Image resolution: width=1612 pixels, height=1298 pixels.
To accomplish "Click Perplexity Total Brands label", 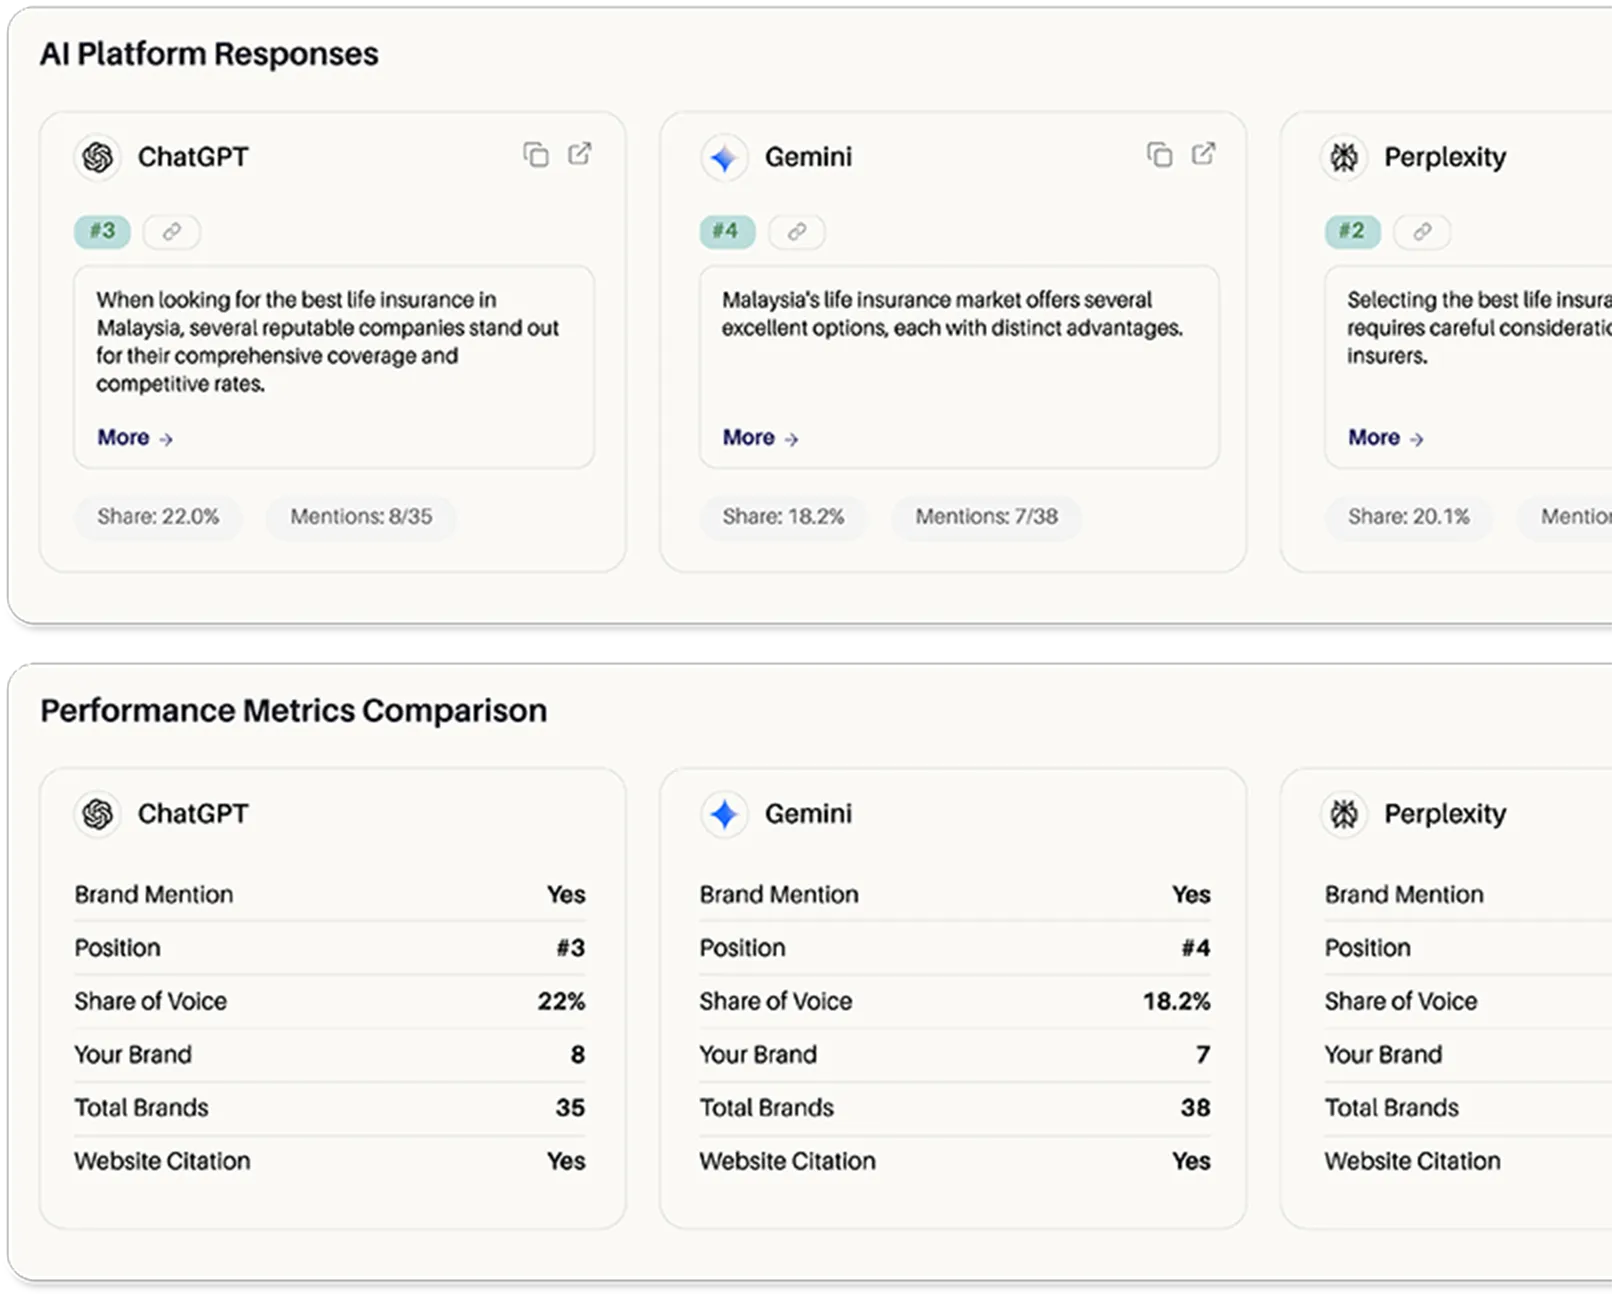I will (1392, 1108).
